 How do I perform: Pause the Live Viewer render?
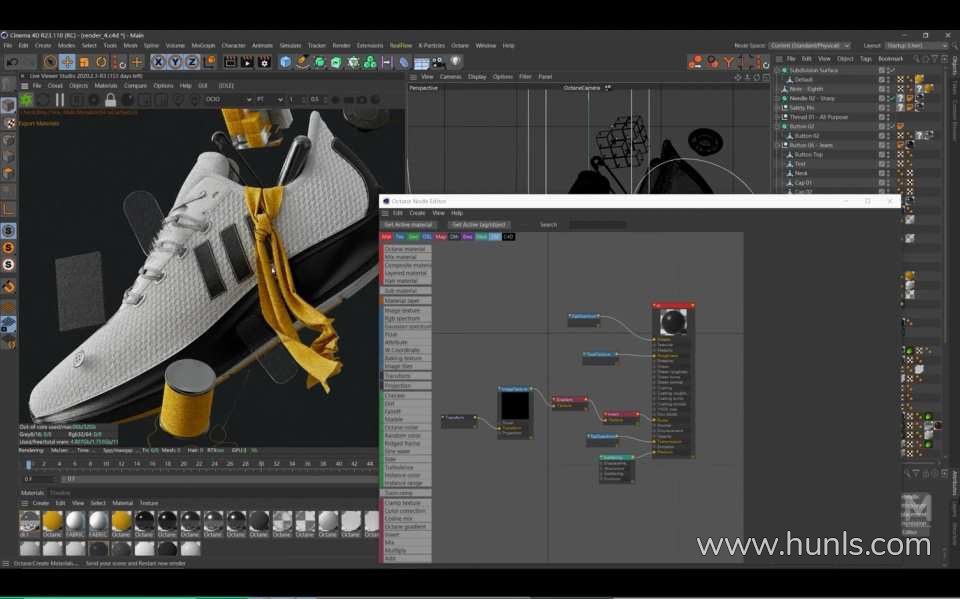click(x=59, y=100)
